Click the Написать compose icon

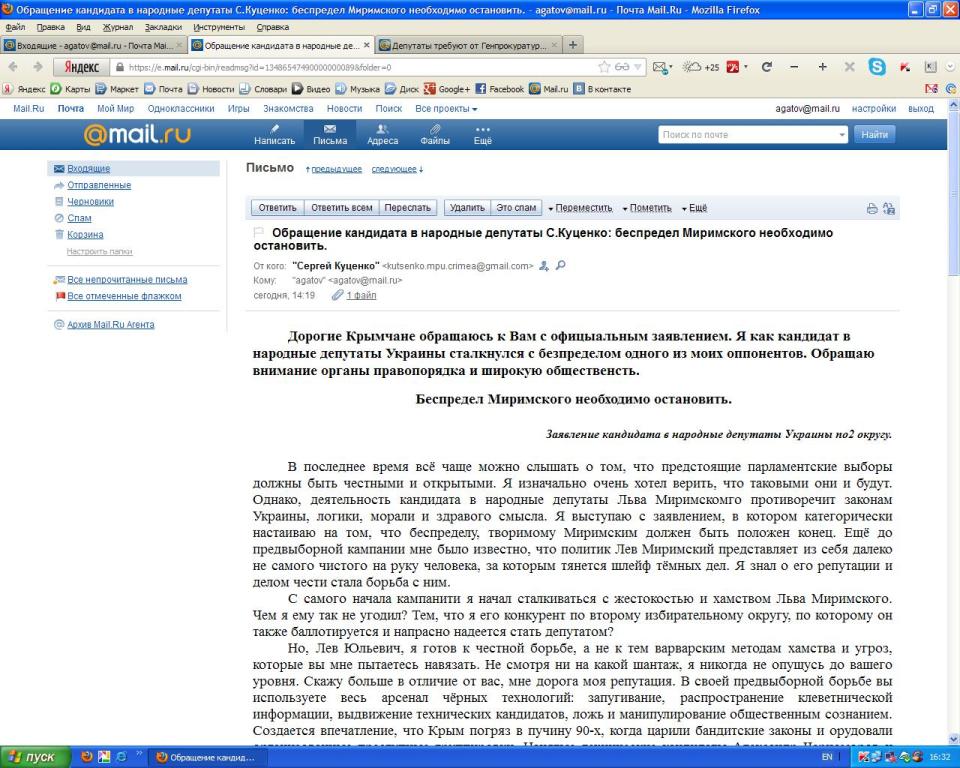tap(274, 135)
